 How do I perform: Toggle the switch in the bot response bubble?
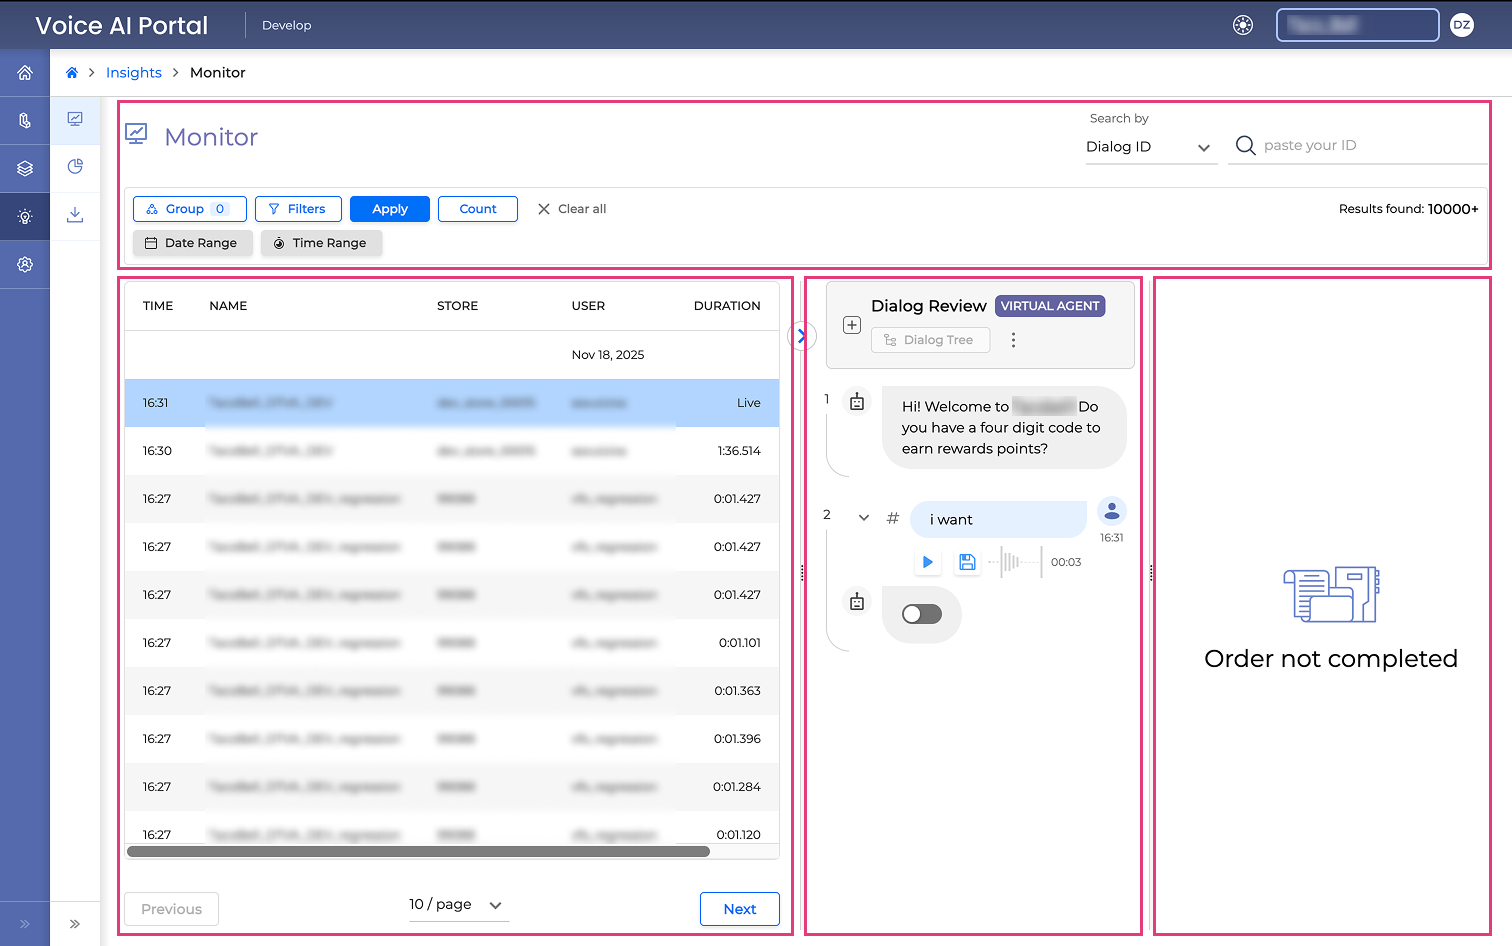click(921, 614)
